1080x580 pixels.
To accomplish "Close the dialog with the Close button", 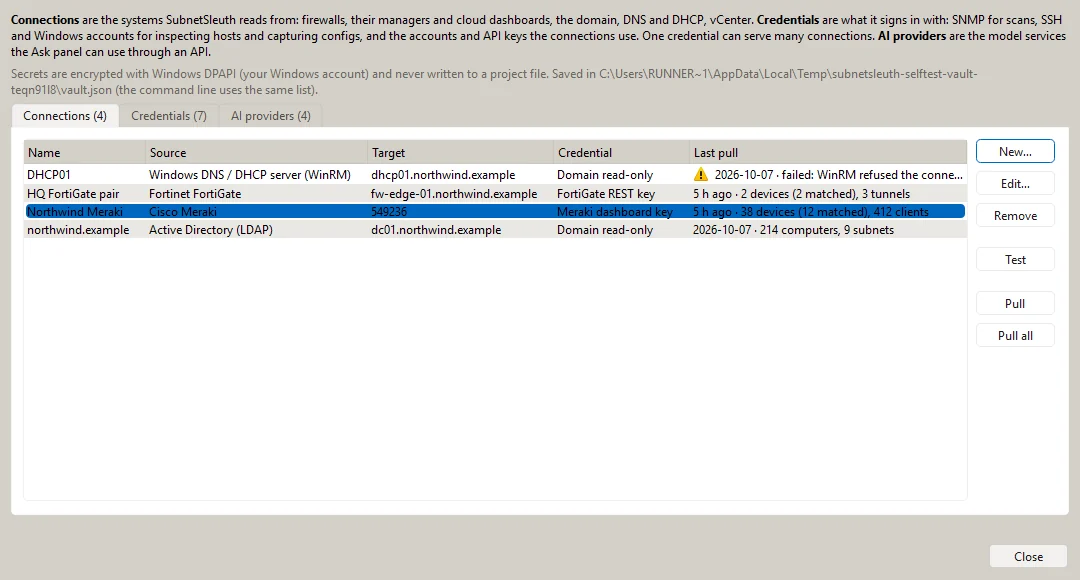I will click(1028, 557).
